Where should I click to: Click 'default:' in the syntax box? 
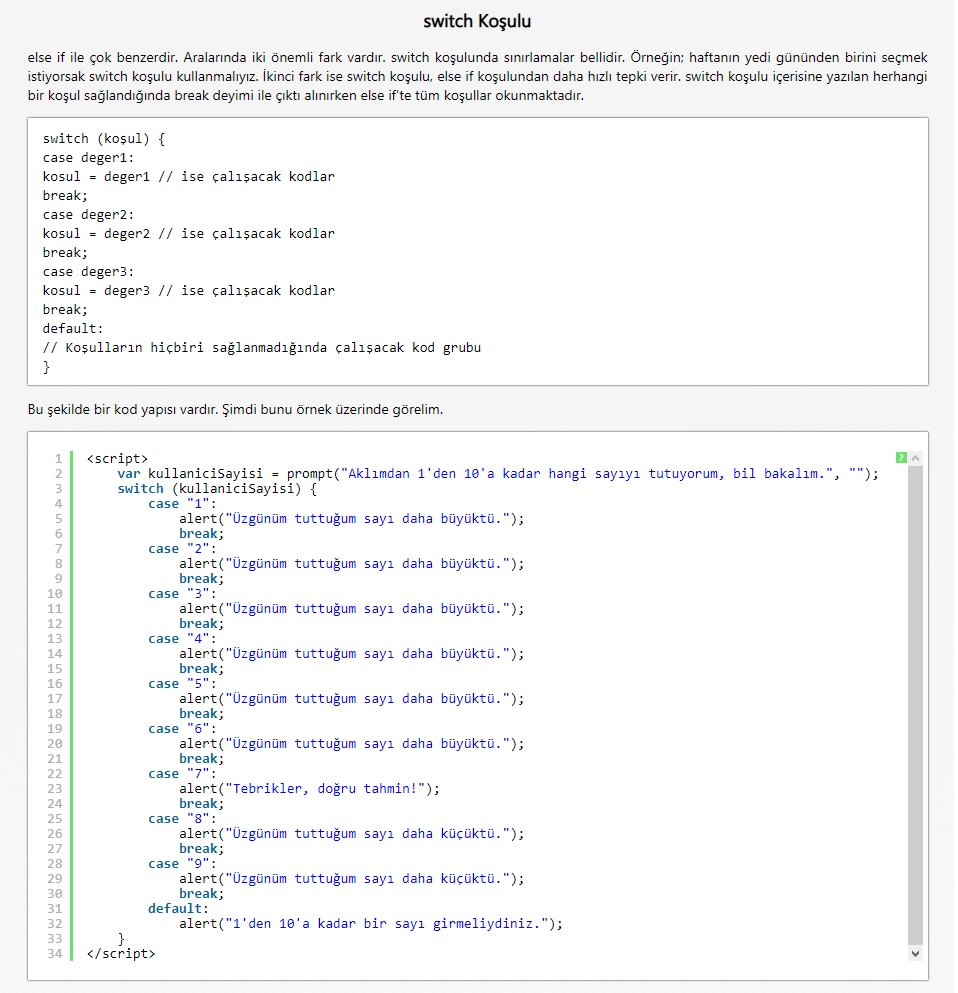(73, 329)
